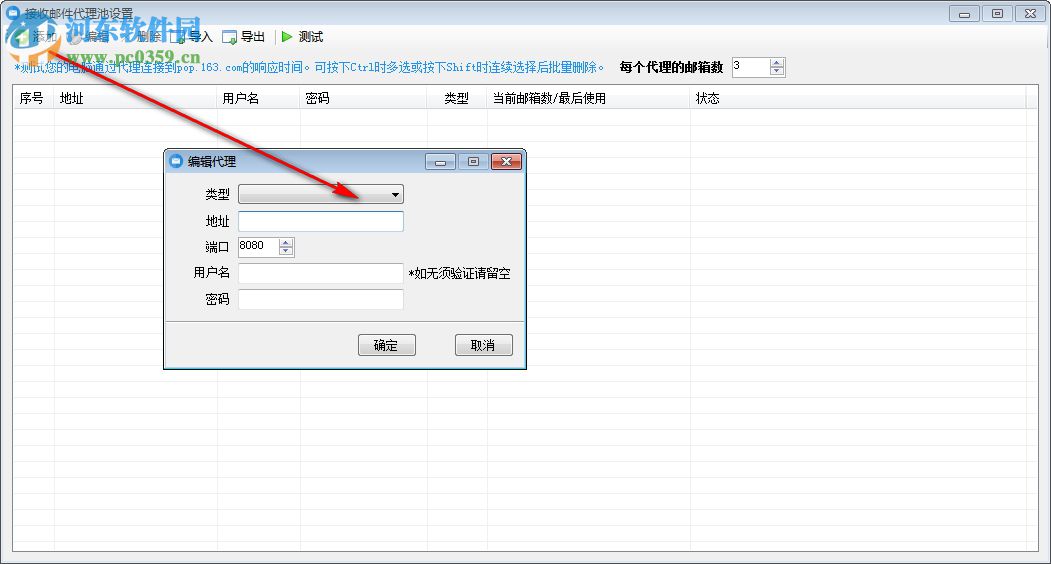Confirm with the 确定 button
Screen dimensions: 1051x564
tap(387, 345)
